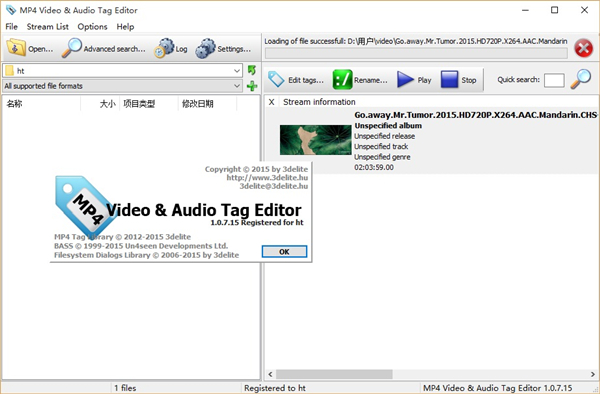Click the Rename icon button

point(342,80)
